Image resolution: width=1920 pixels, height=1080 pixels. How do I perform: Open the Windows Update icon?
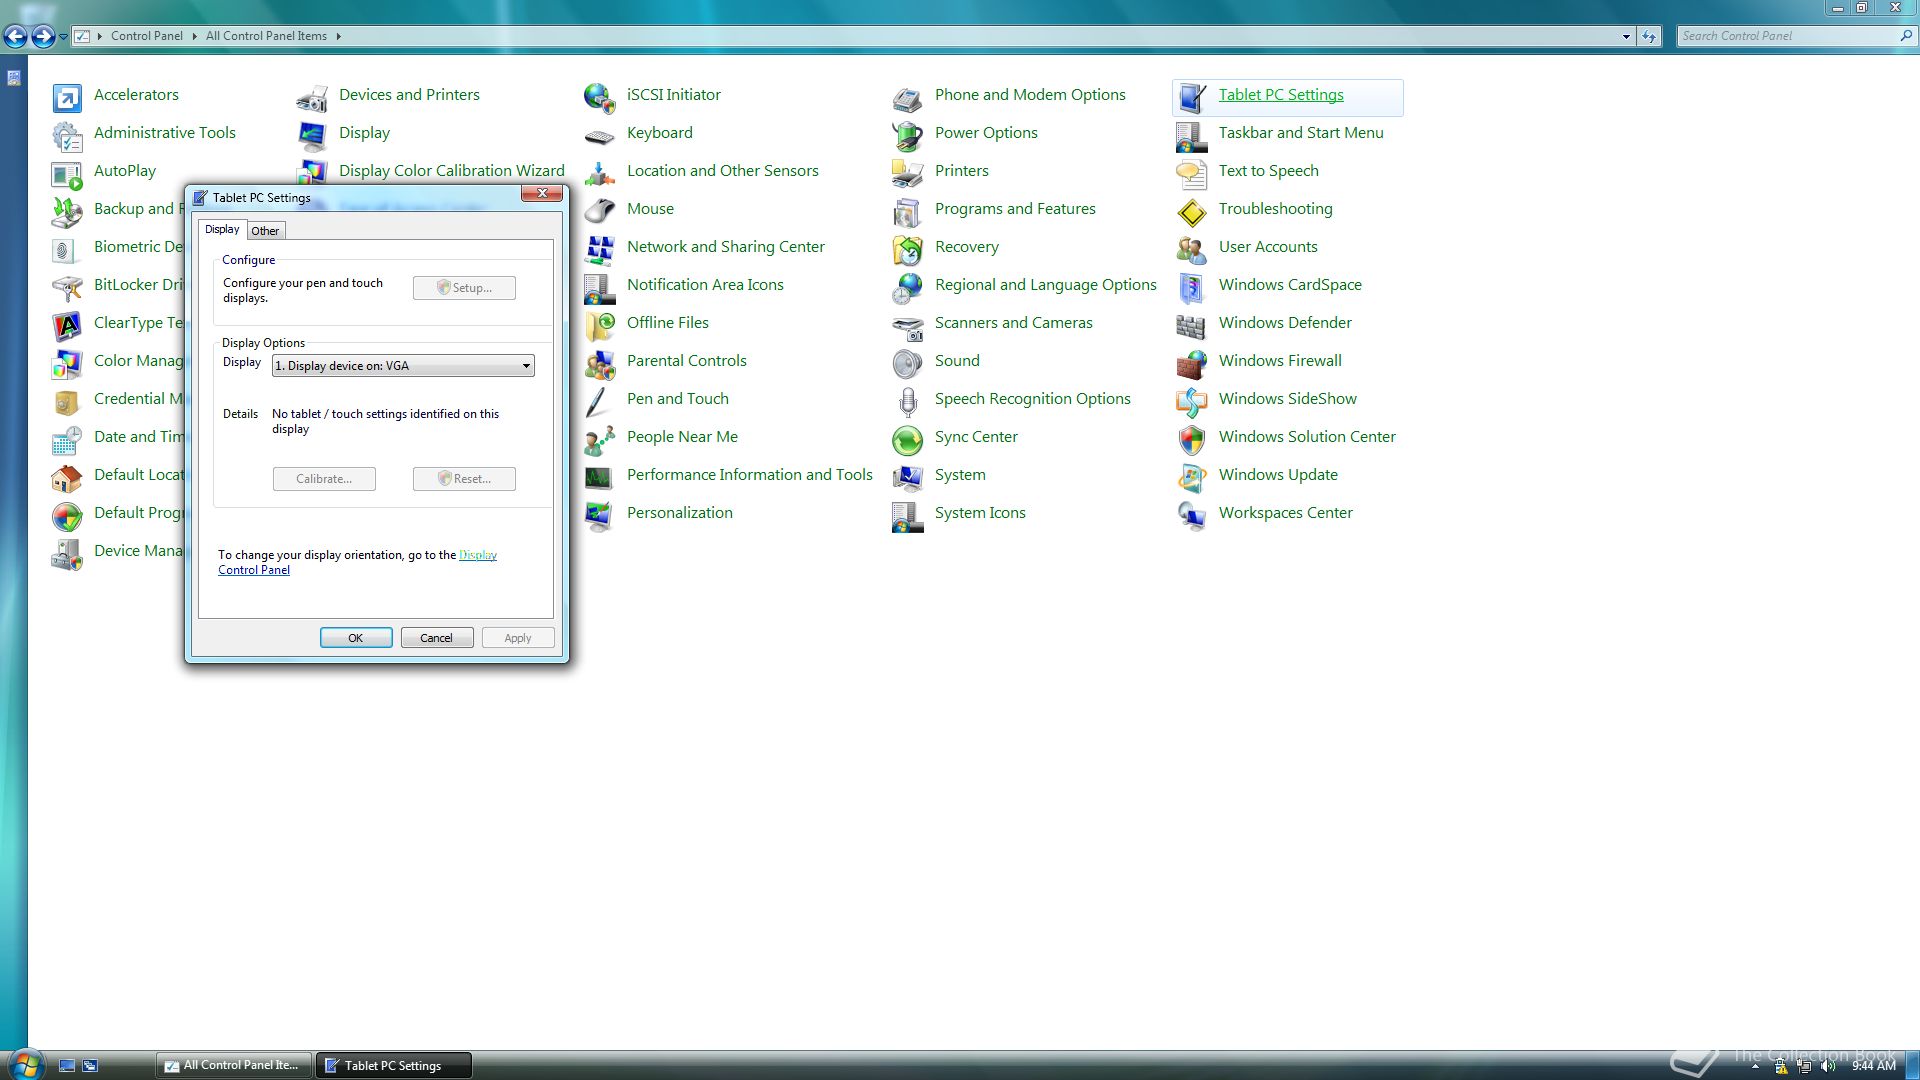(x=1192, y=477)
